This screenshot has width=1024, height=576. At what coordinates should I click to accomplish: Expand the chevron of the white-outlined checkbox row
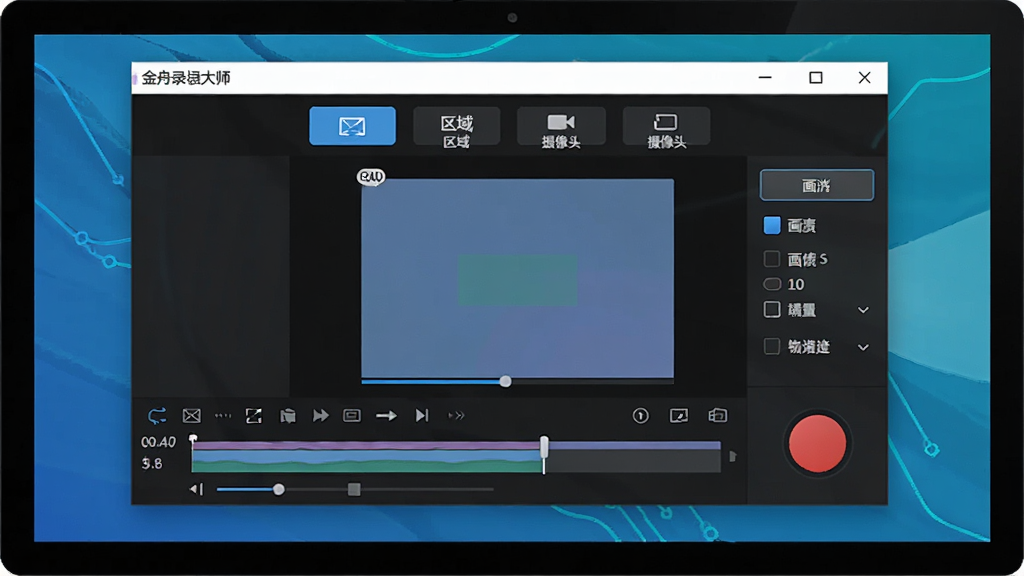(x=863, y=310)
